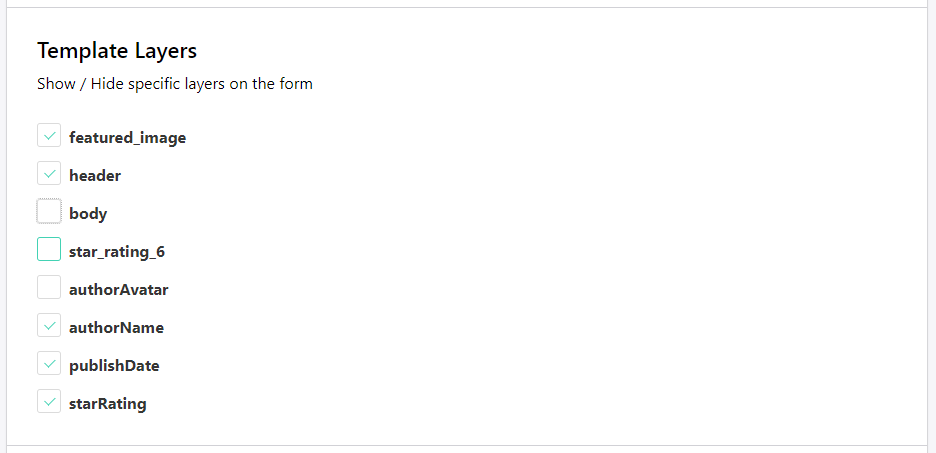
Task: Disable the starRating layer checkbox
Action: [49, 402]
